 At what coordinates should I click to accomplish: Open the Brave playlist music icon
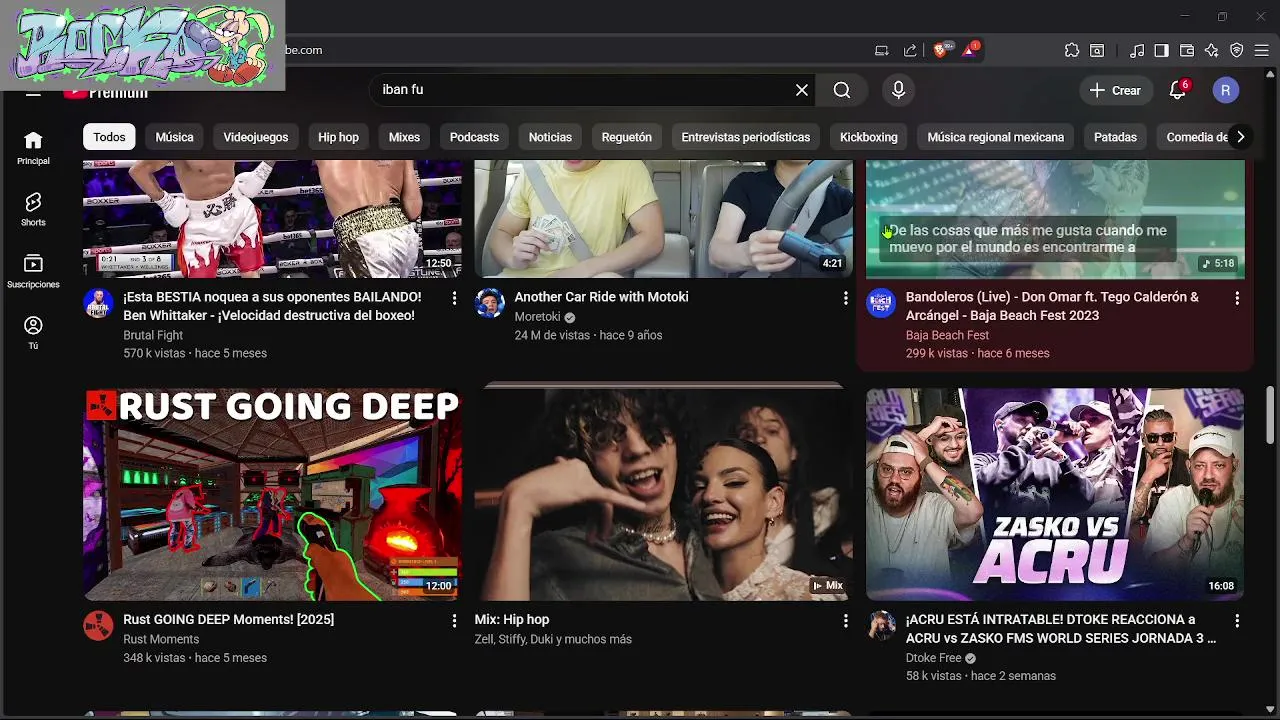coord(1137,50)
